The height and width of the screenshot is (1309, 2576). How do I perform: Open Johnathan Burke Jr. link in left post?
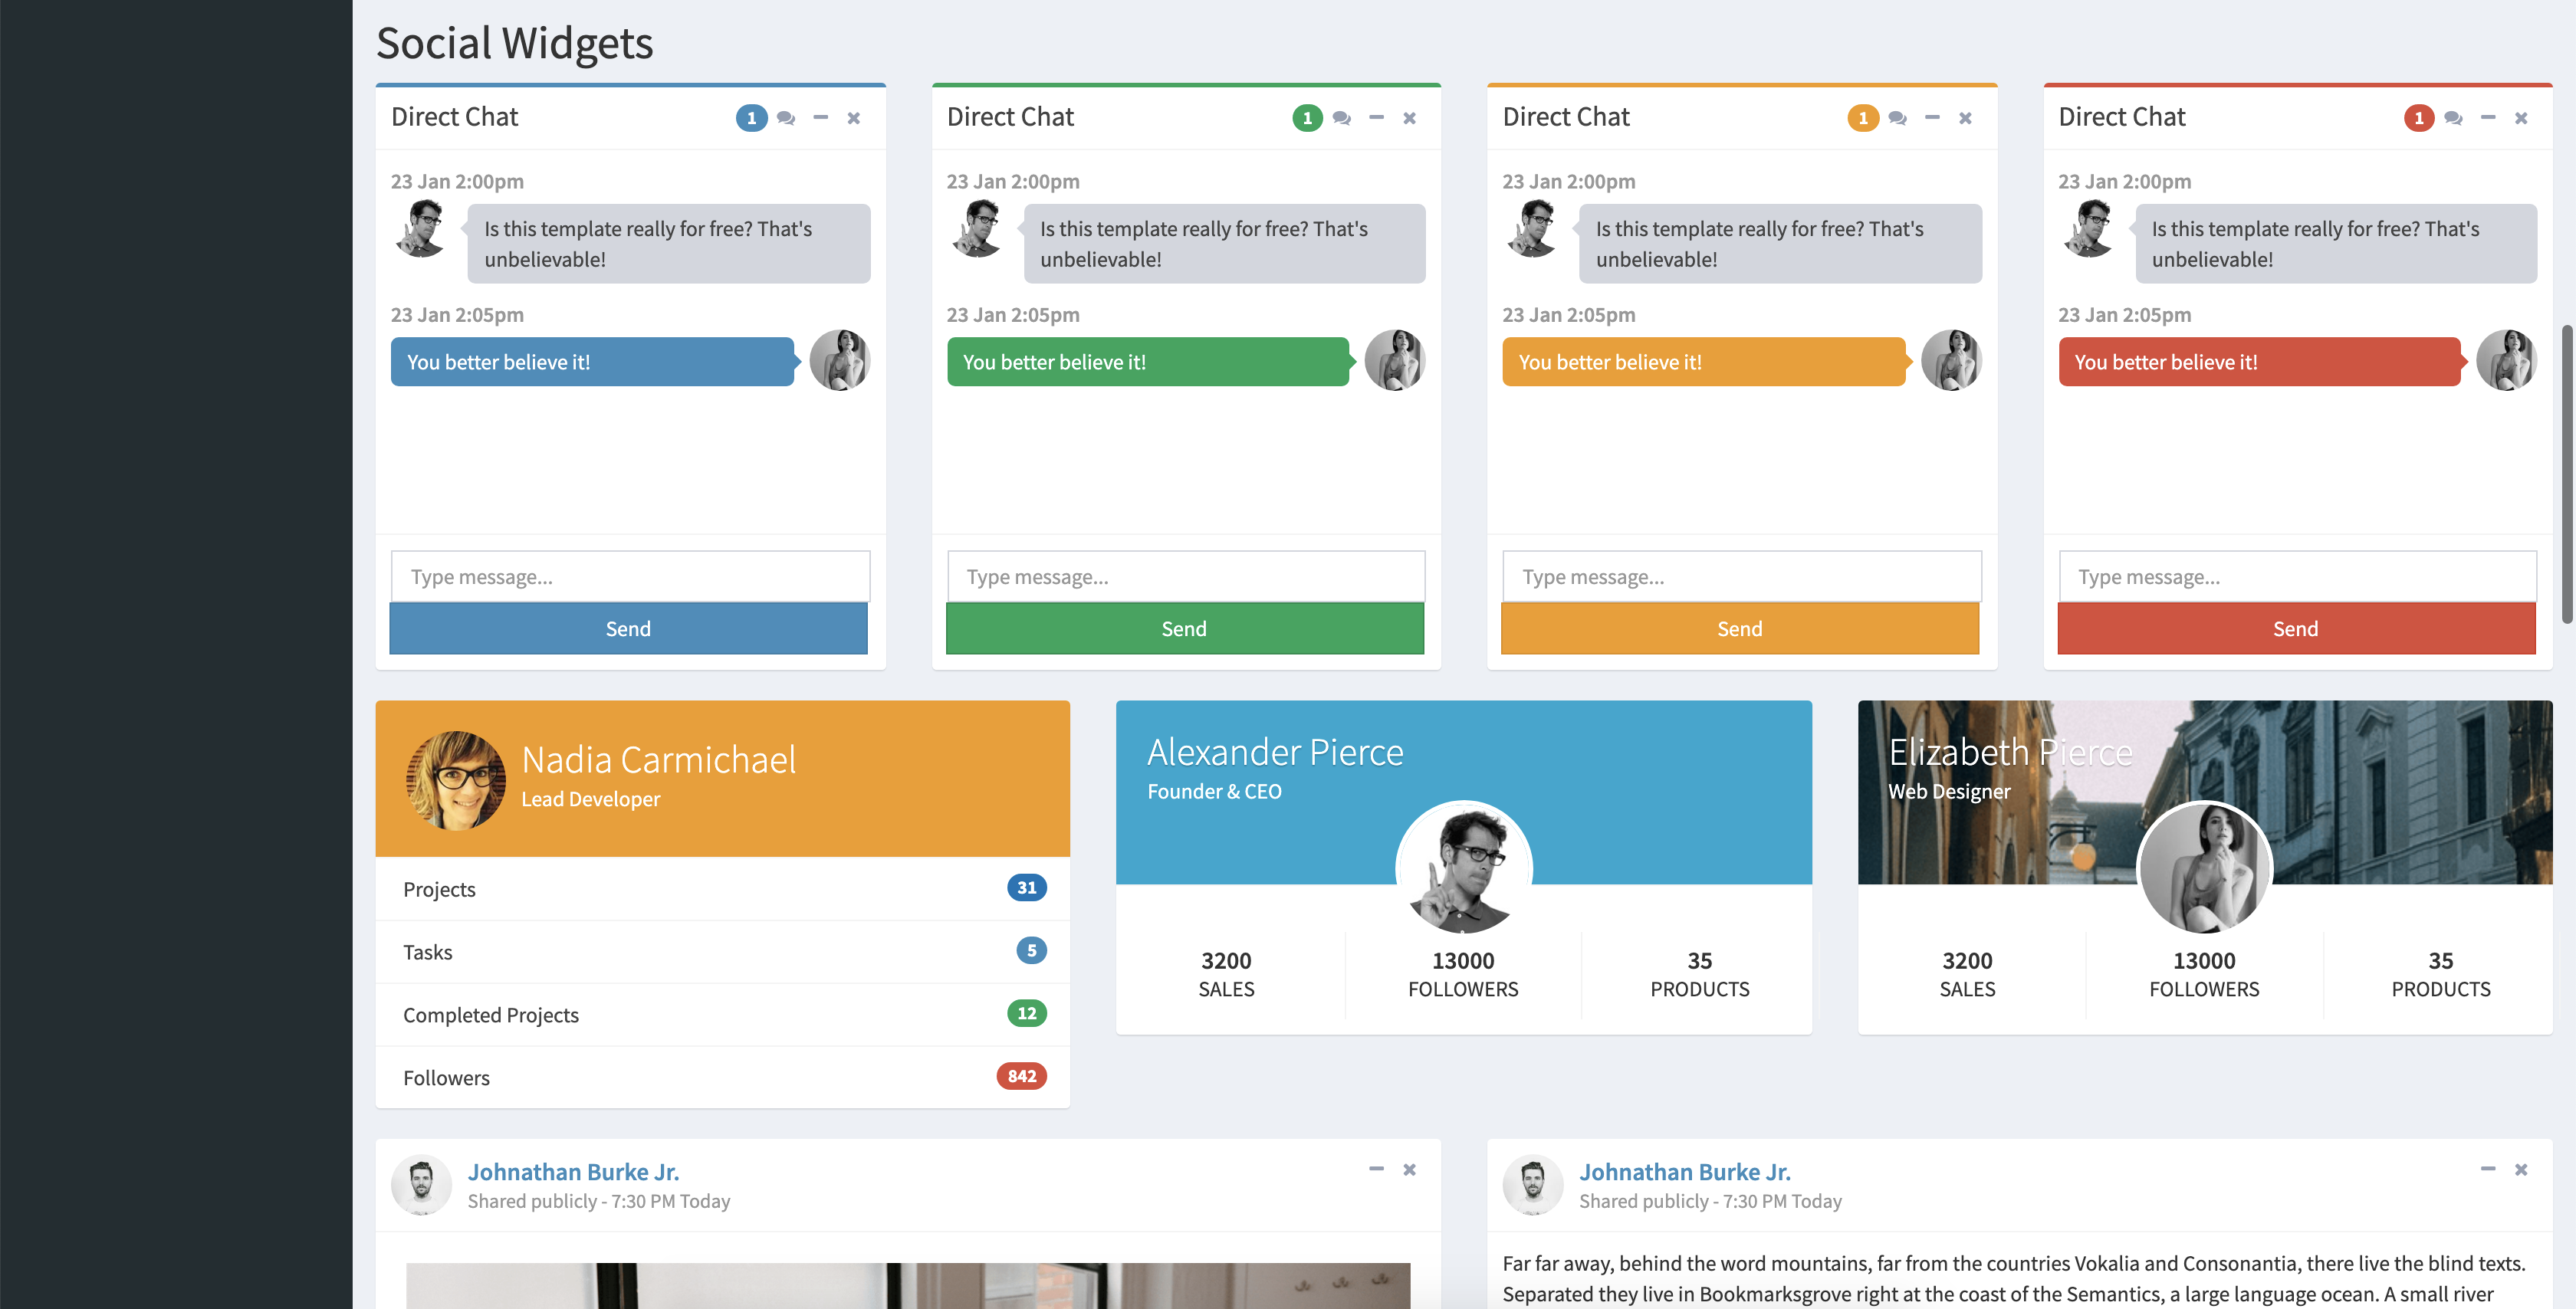click(574, 1172)
